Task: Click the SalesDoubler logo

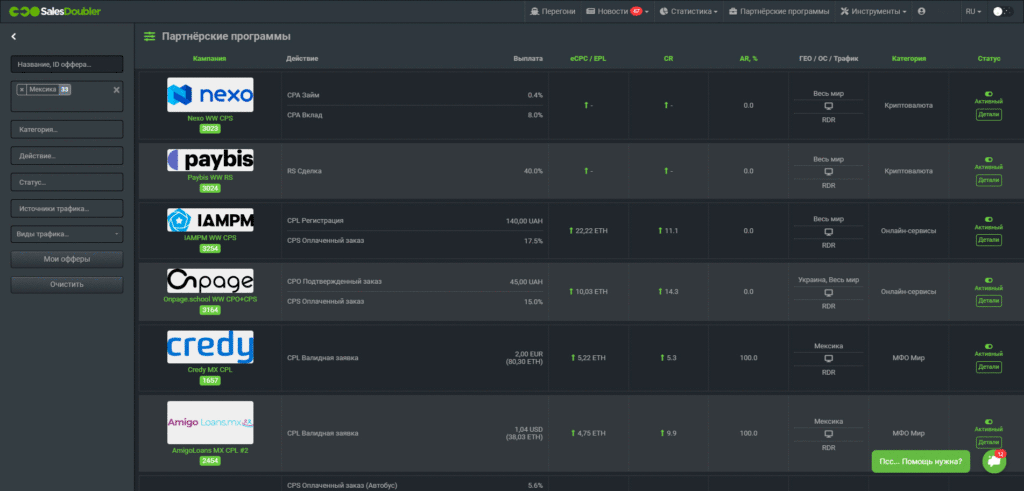Action: tap(51, 11)
